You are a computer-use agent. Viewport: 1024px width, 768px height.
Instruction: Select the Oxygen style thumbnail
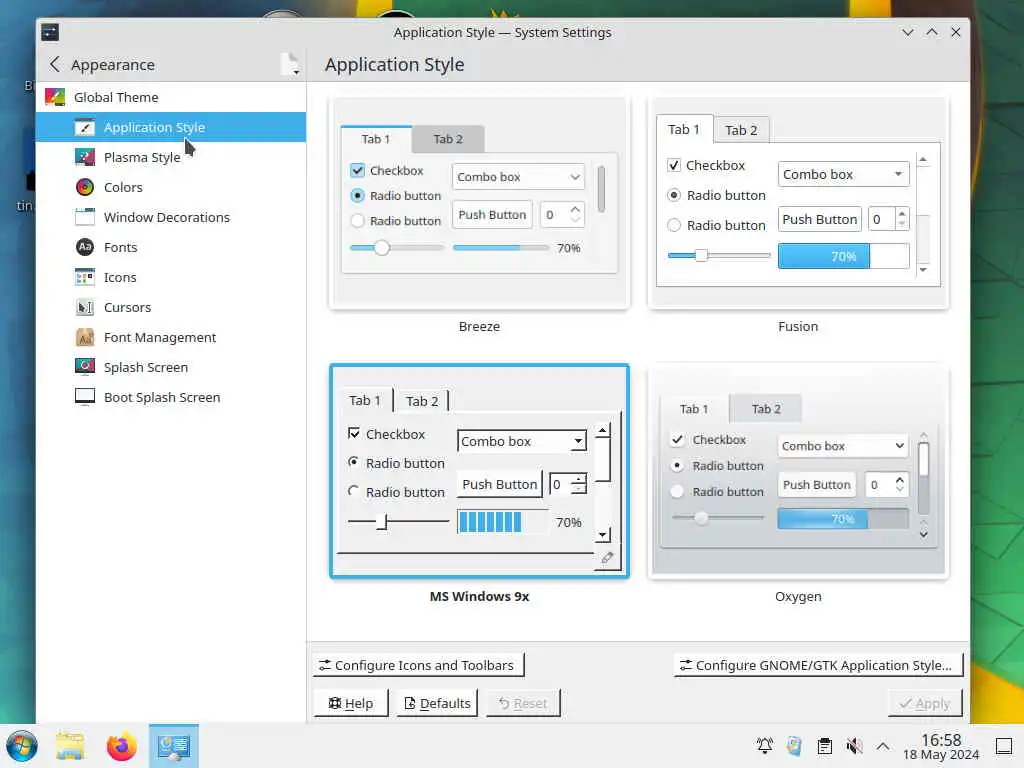coord(797,472)
